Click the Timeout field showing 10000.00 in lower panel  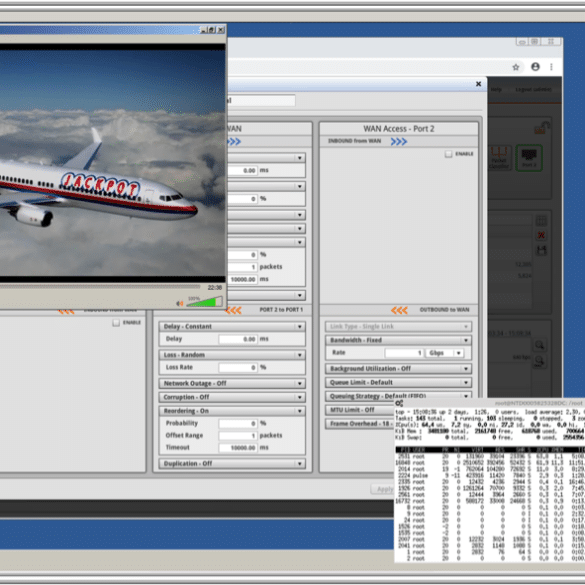pos(238,447)
